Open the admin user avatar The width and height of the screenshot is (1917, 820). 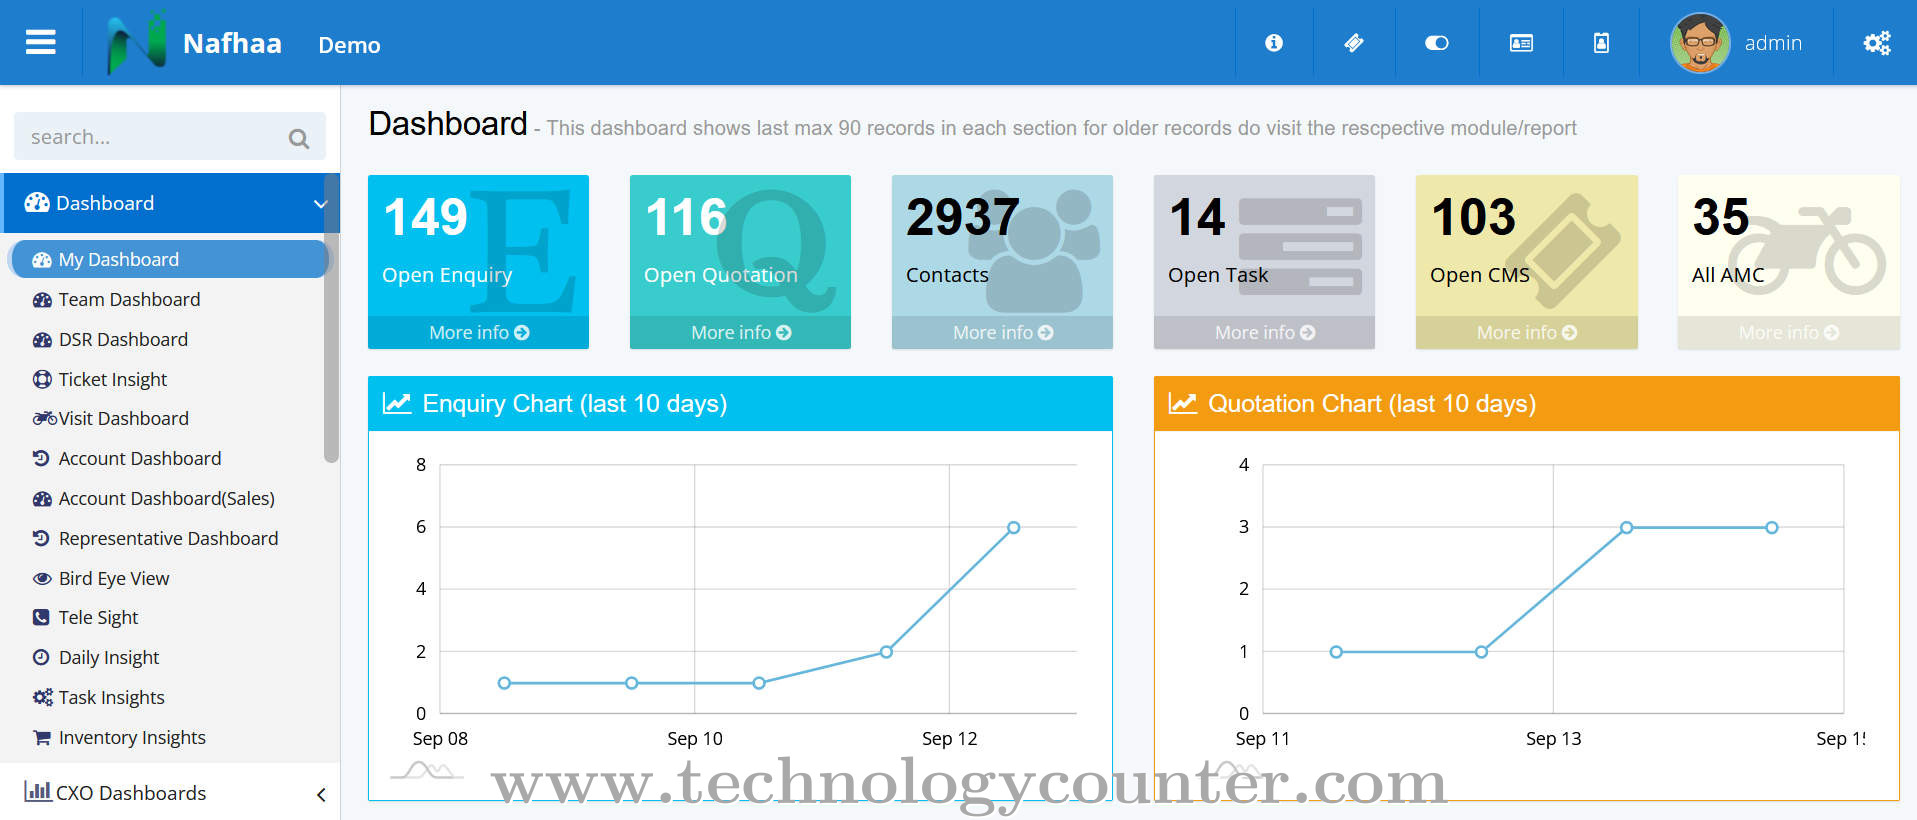pyautogui.click(x=1700, y=42)
